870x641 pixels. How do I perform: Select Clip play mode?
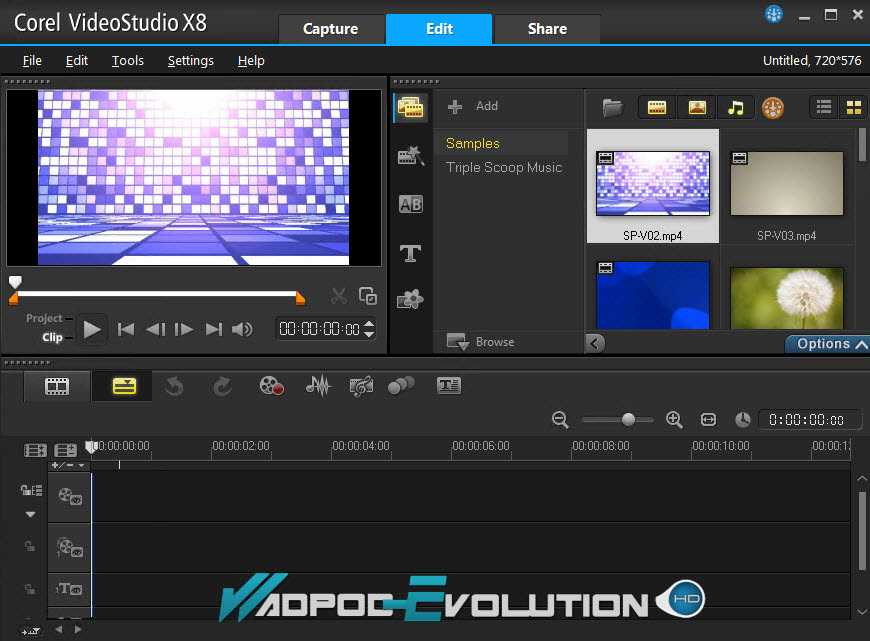(x=53, y=337)
